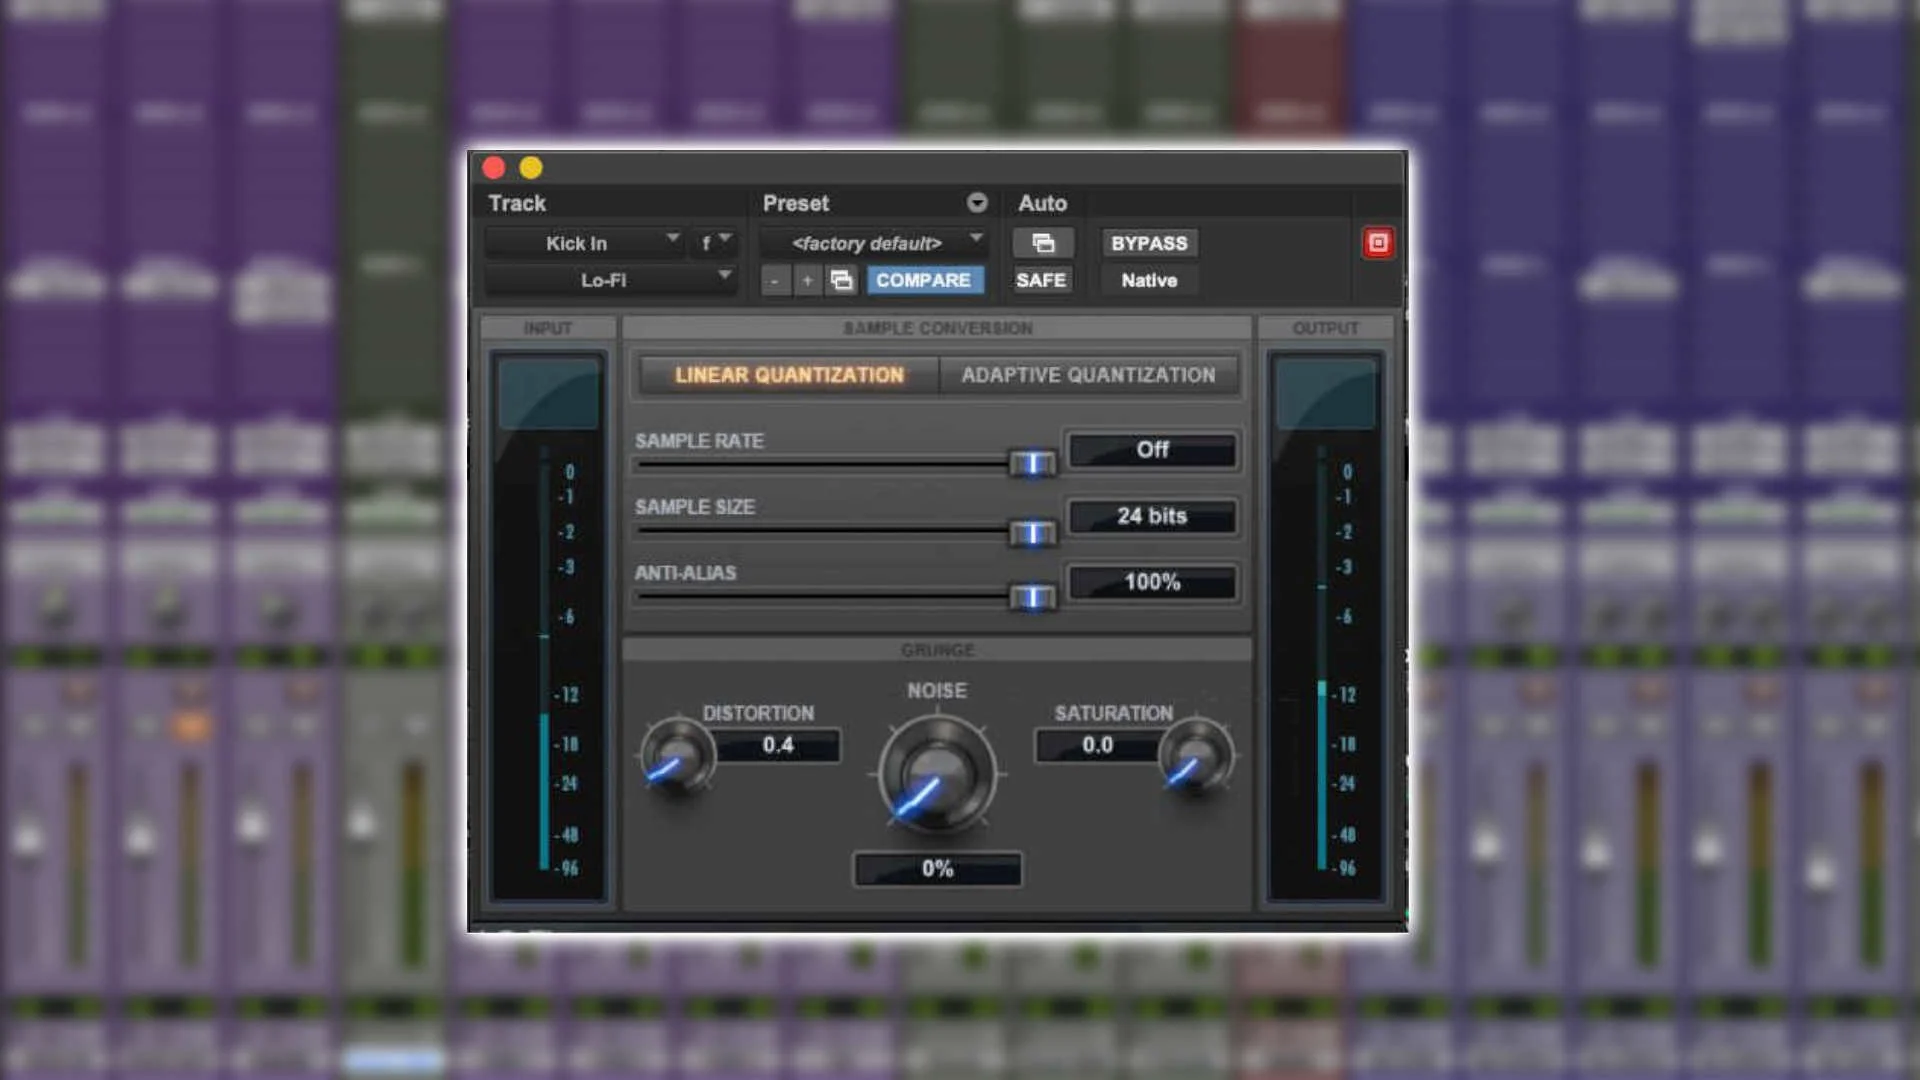Click the Sample Size 24 bits field
1920x1080 pixels.
(x=1152, y=516)
